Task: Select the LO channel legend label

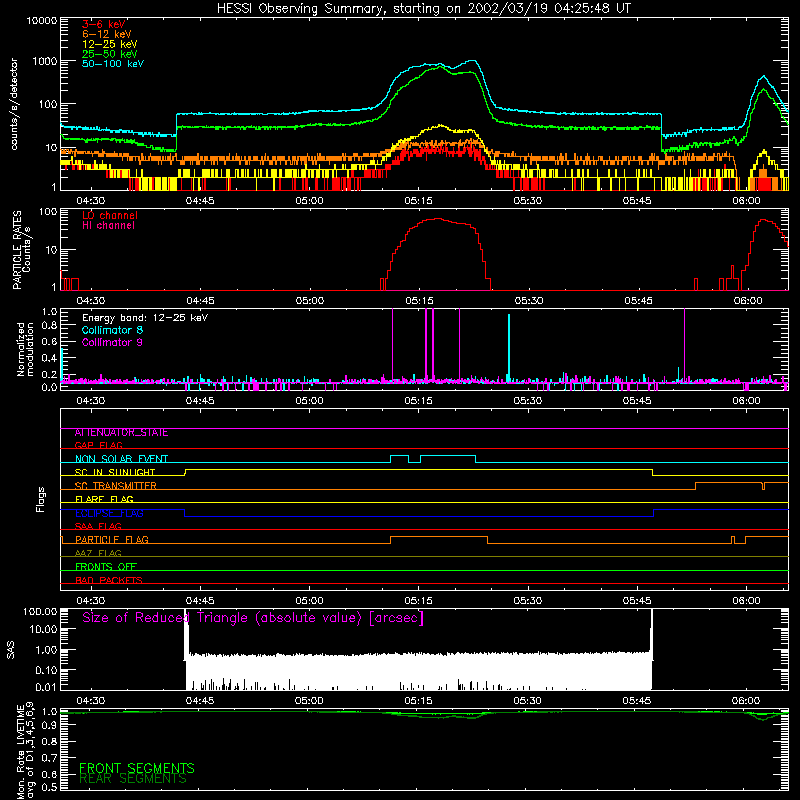Action: [x=110, y=215]
